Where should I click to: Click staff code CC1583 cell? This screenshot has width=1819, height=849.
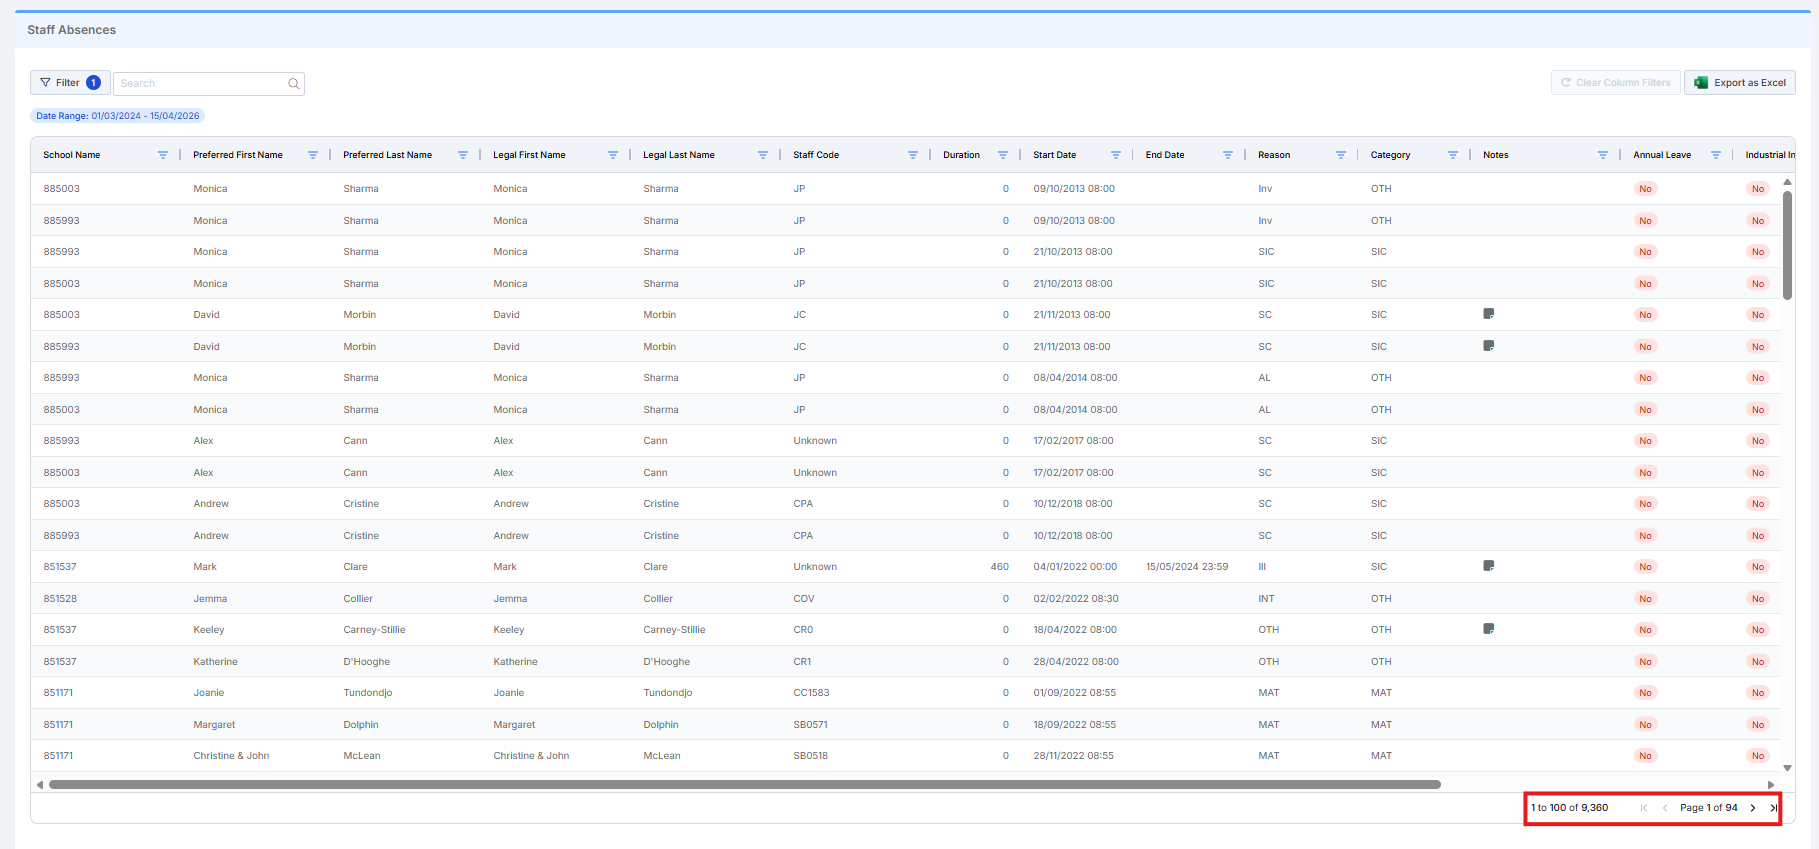(811, 693)
